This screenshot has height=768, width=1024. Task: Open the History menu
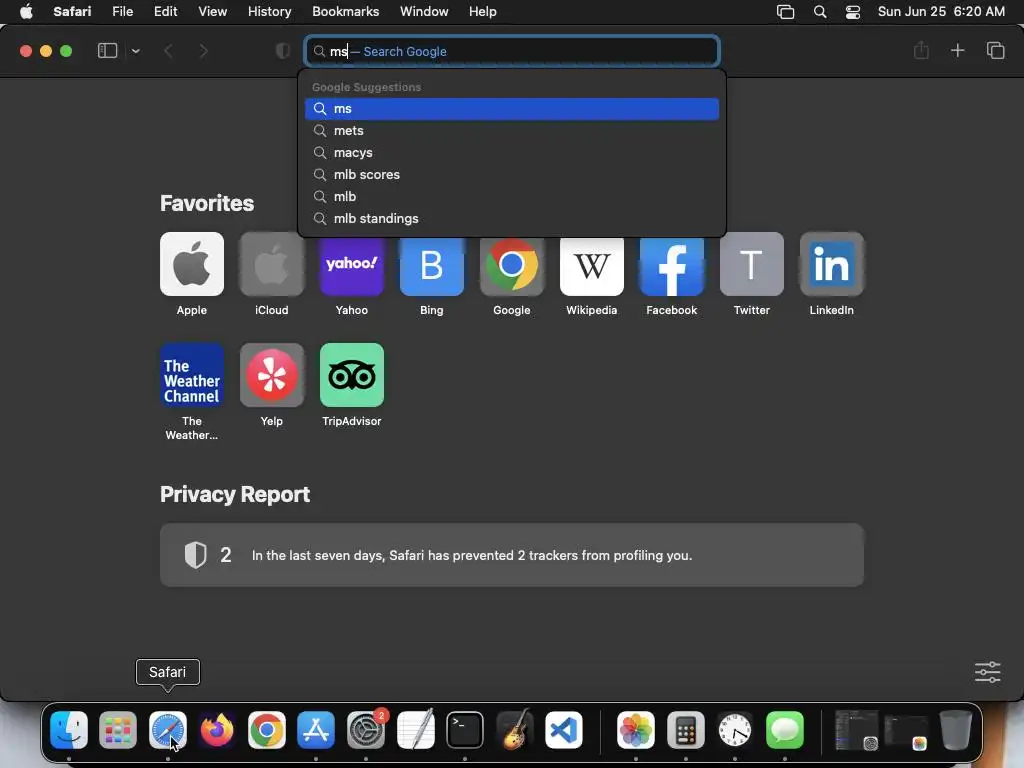click(x=269, y=12)
